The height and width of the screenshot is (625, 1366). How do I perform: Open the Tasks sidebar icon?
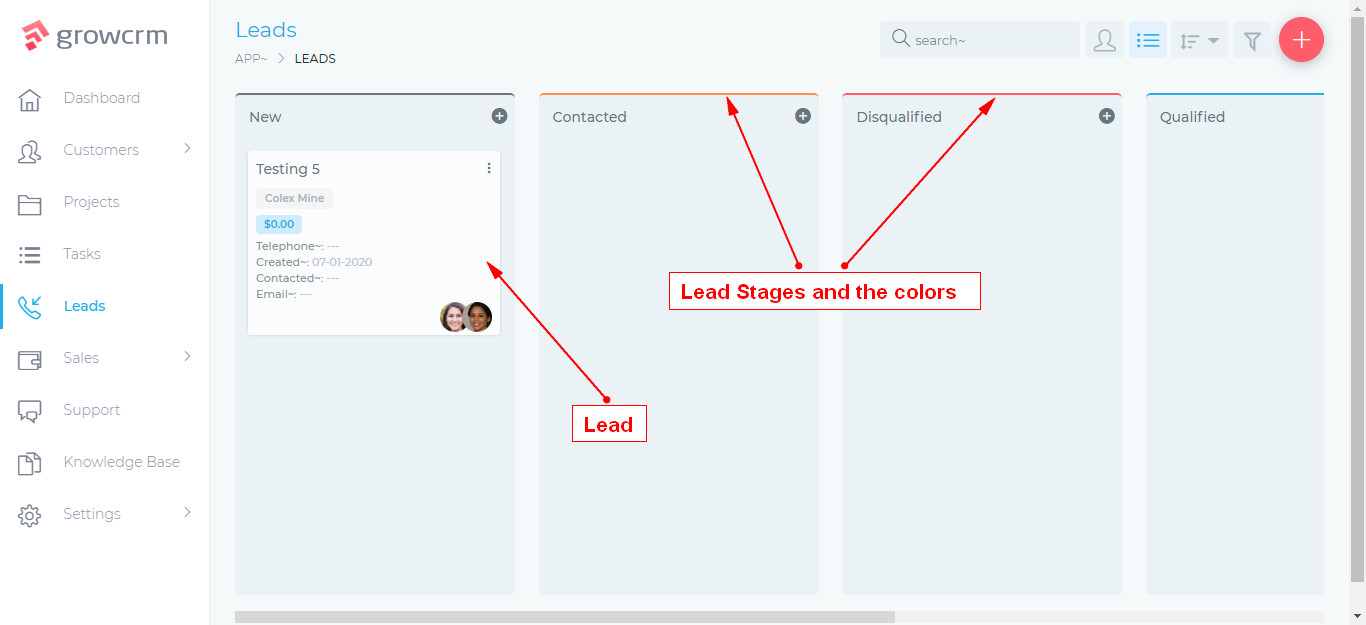[x=29, y=253]
